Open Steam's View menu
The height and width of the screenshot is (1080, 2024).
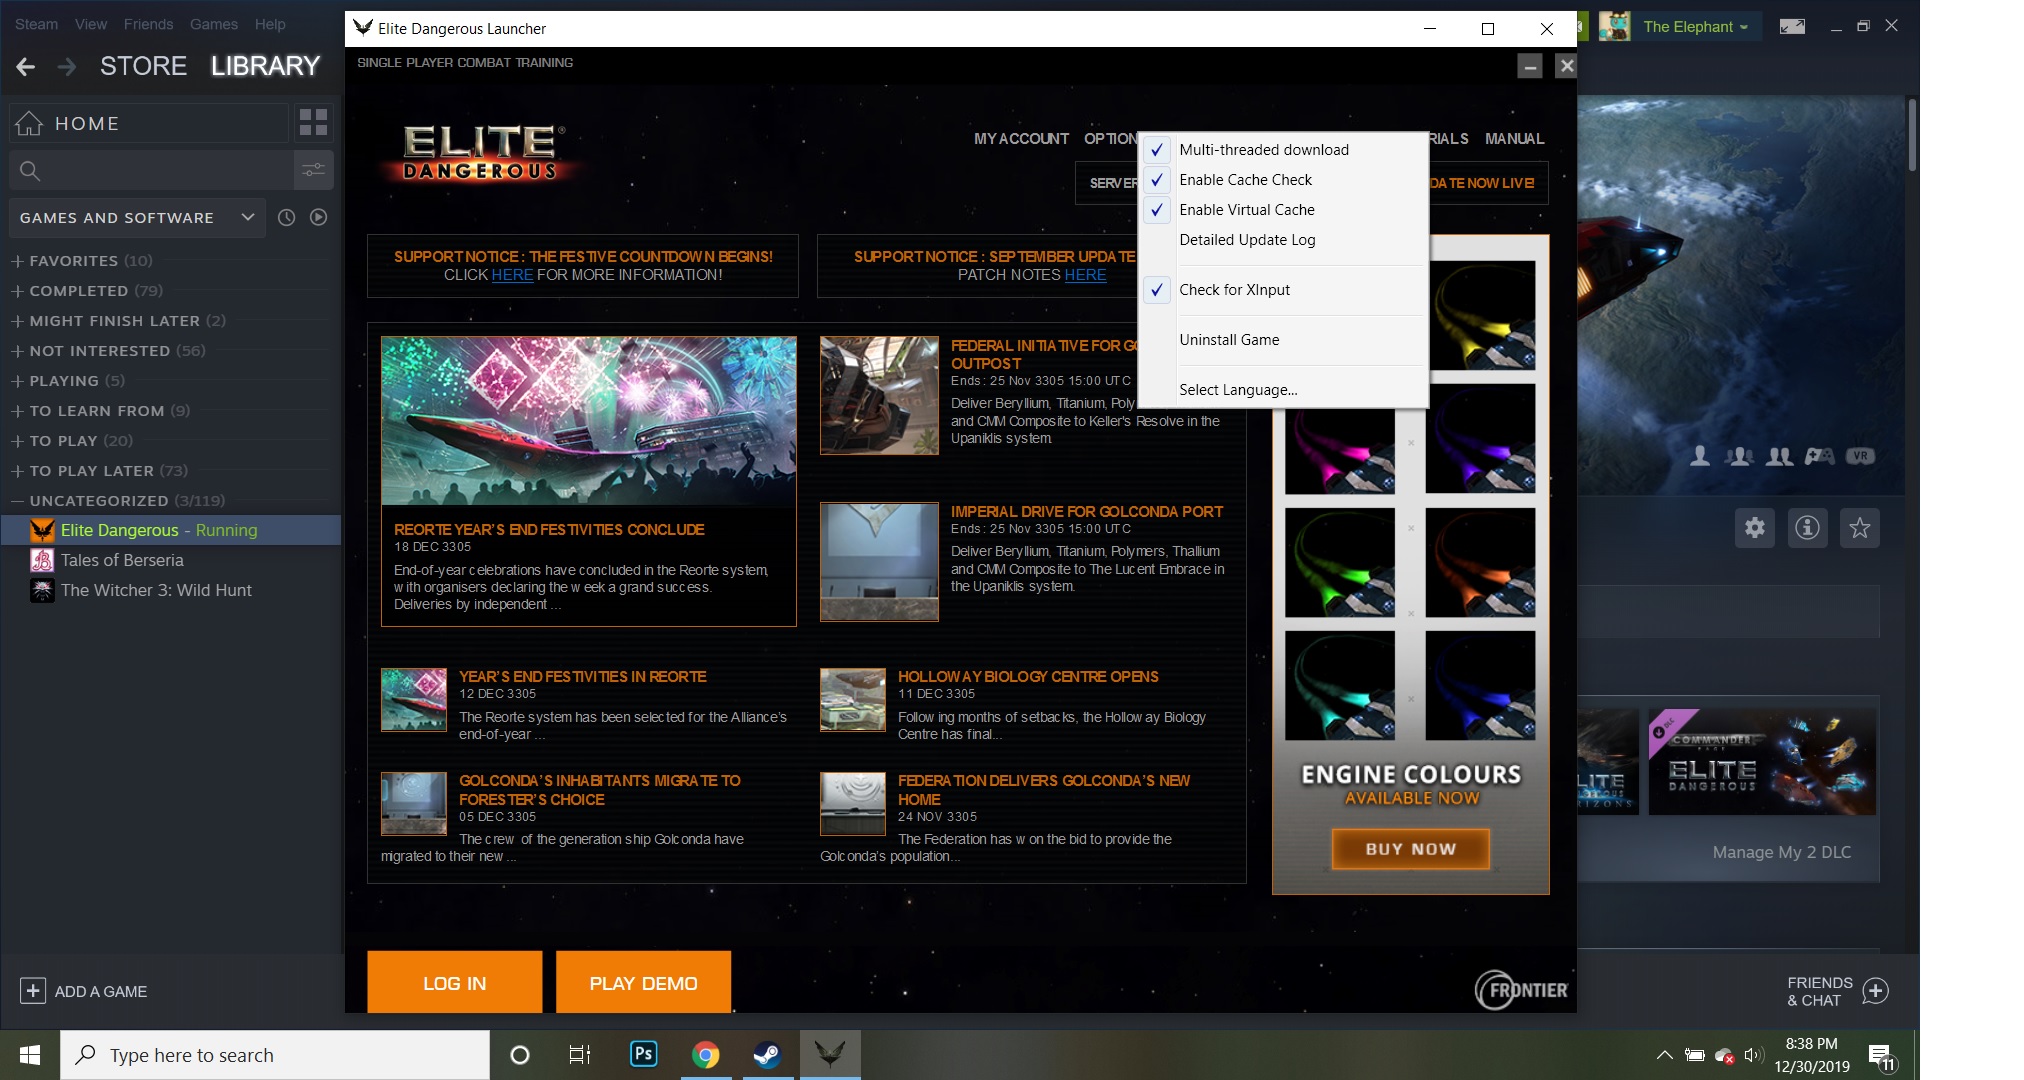(x=90, y=24)
